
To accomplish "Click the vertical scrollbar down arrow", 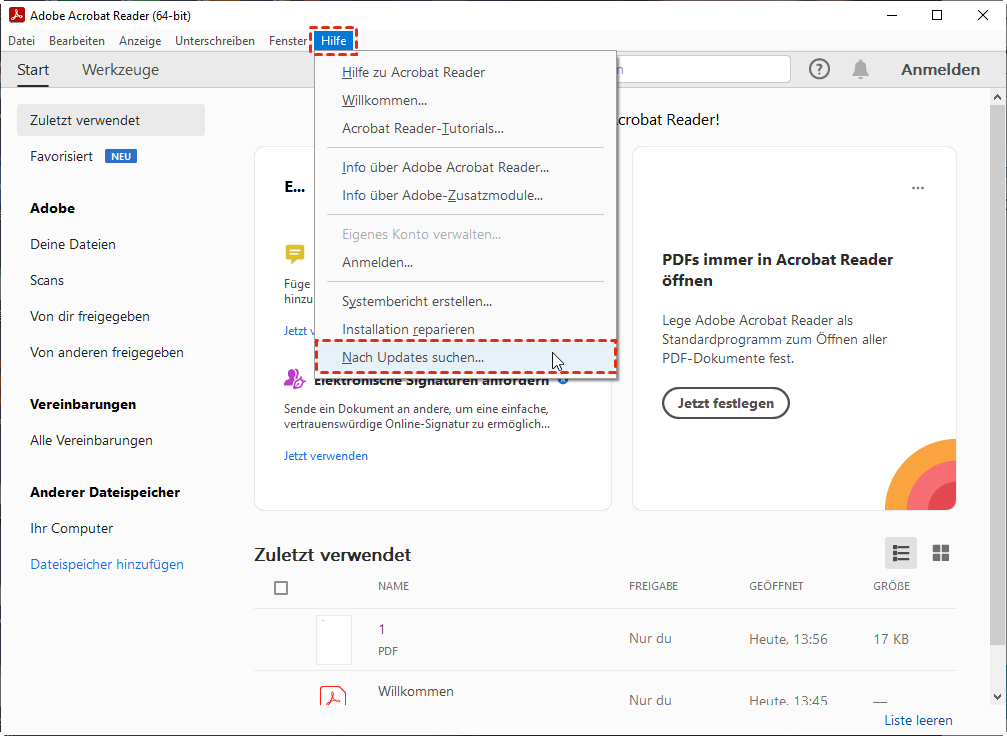I will tap(997, 697).
